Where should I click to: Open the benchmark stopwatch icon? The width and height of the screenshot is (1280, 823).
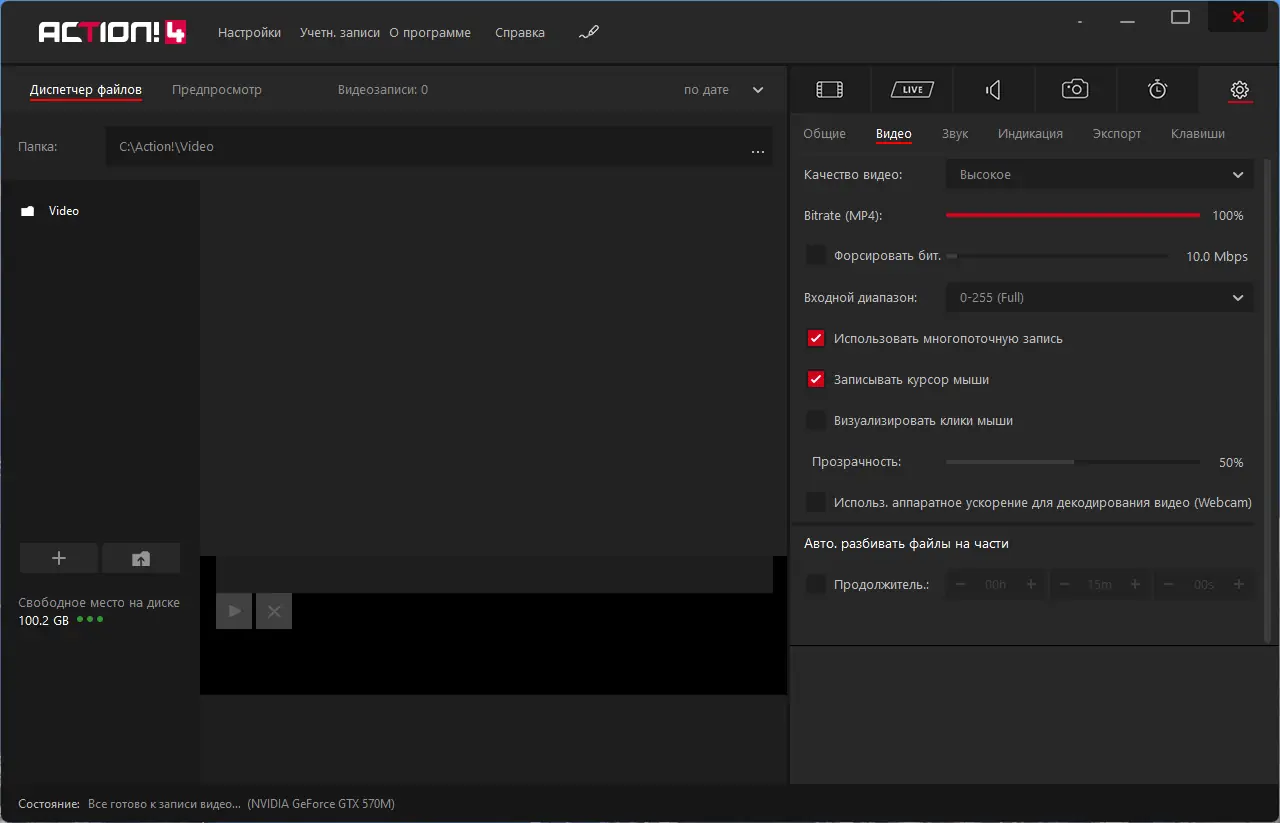click(1157, 90)
